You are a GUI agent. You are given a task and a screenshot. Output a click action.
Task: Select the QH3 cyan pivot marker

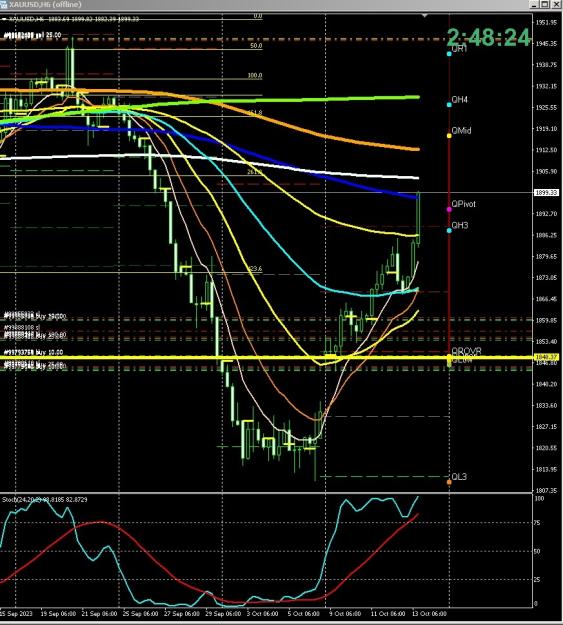tap(449, 230)
